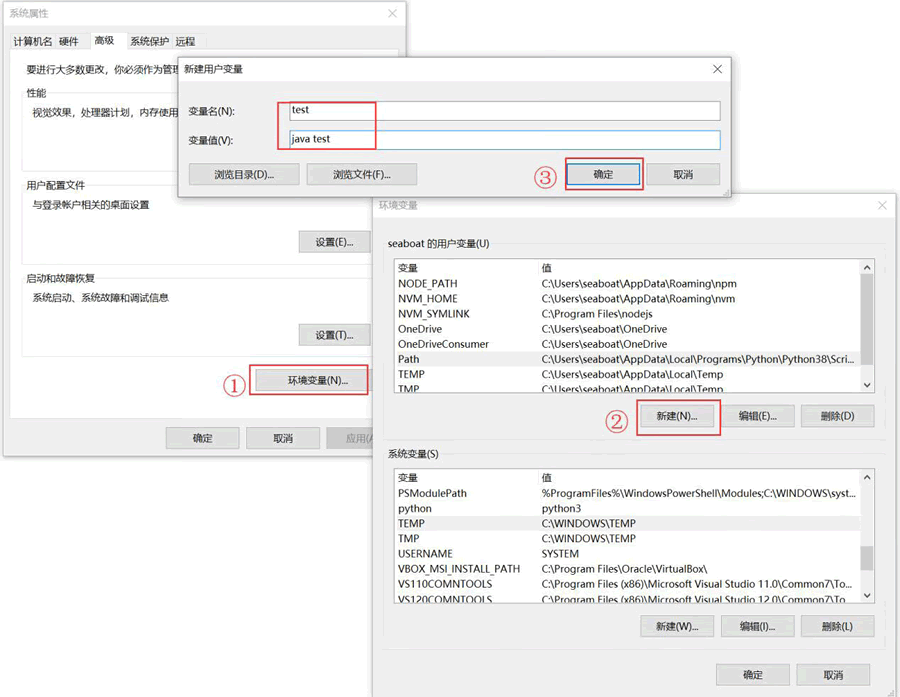
Task: Click the 环境变量(N)... button
Action: coord(318,381)
